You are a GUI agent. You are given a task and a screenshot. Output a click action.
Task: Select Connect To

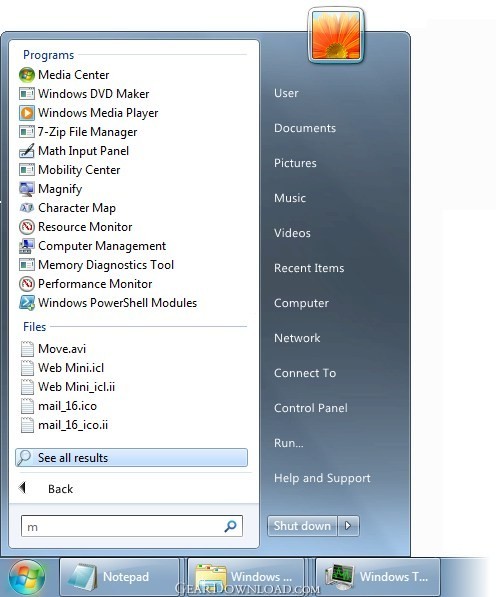pos(305,373)
